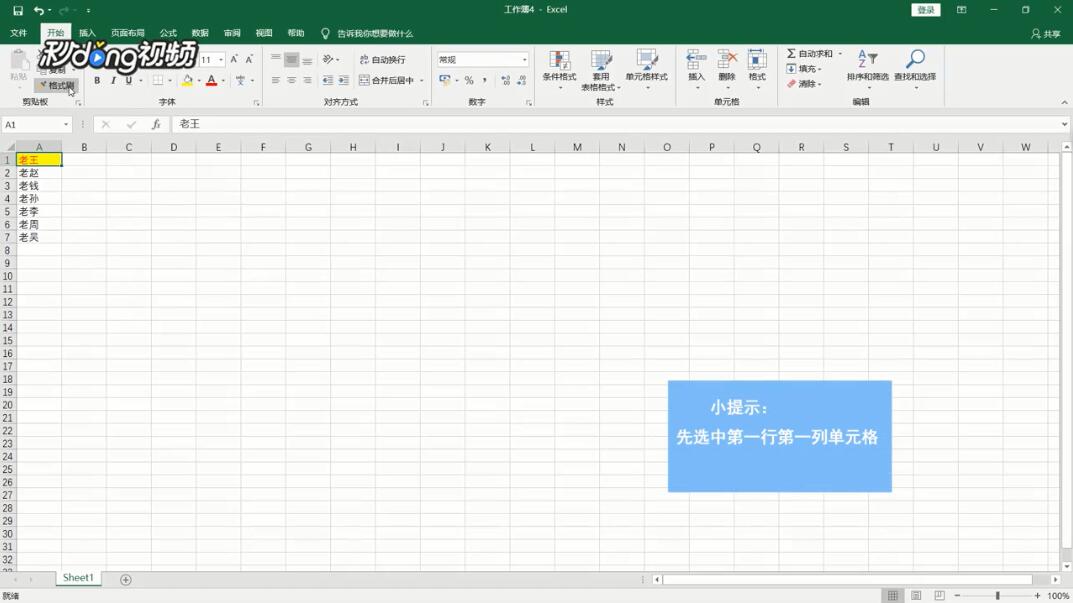The image size is (1073, 603).
Task: Decrease indent
Action: [328, 81]
